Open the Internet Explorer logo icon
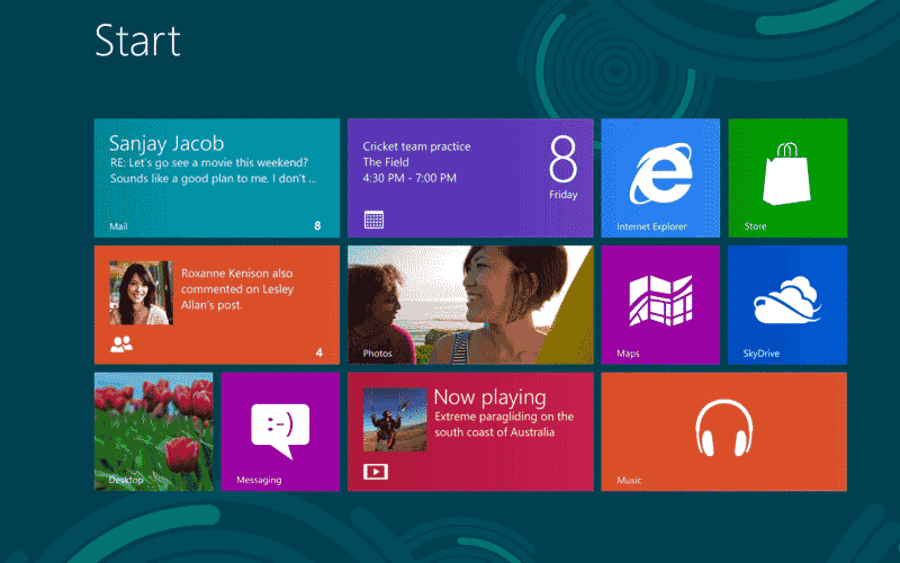This screenshot has height=563, width=900. [x=661, y=174]
